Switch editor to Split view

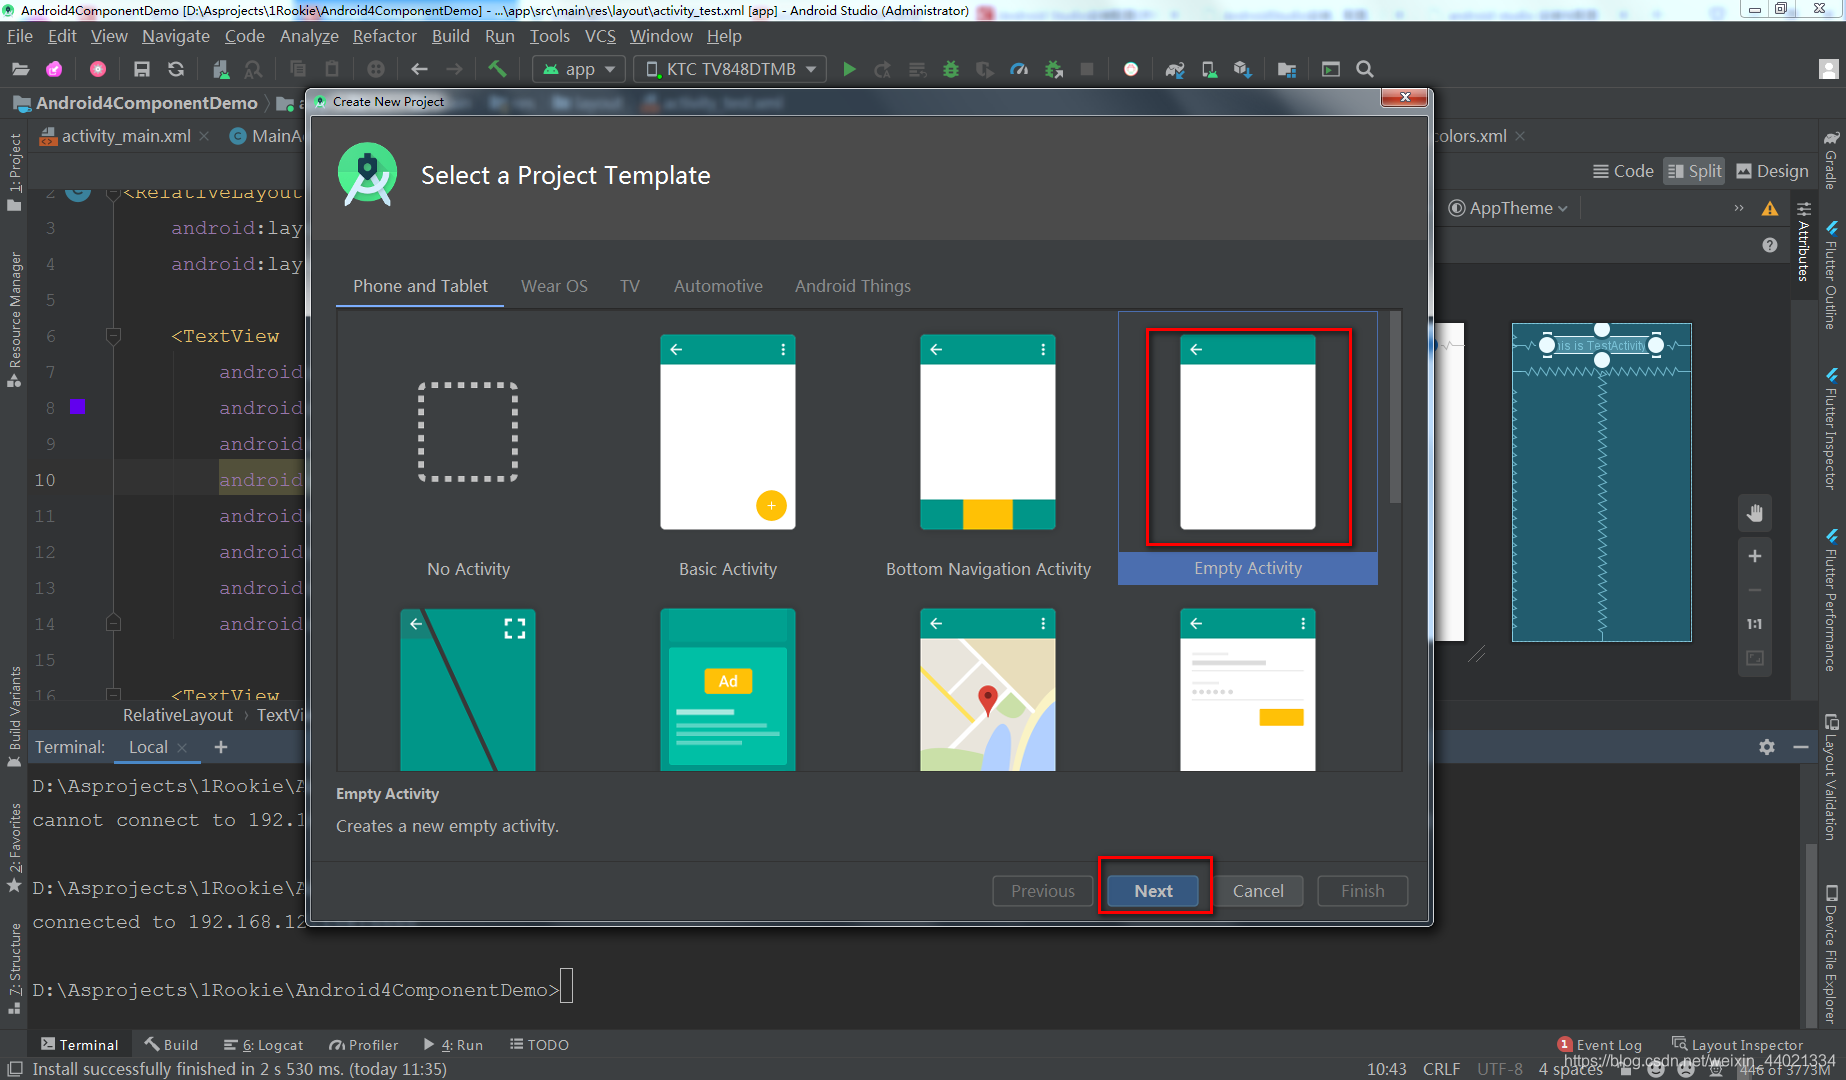(1694, 171)
